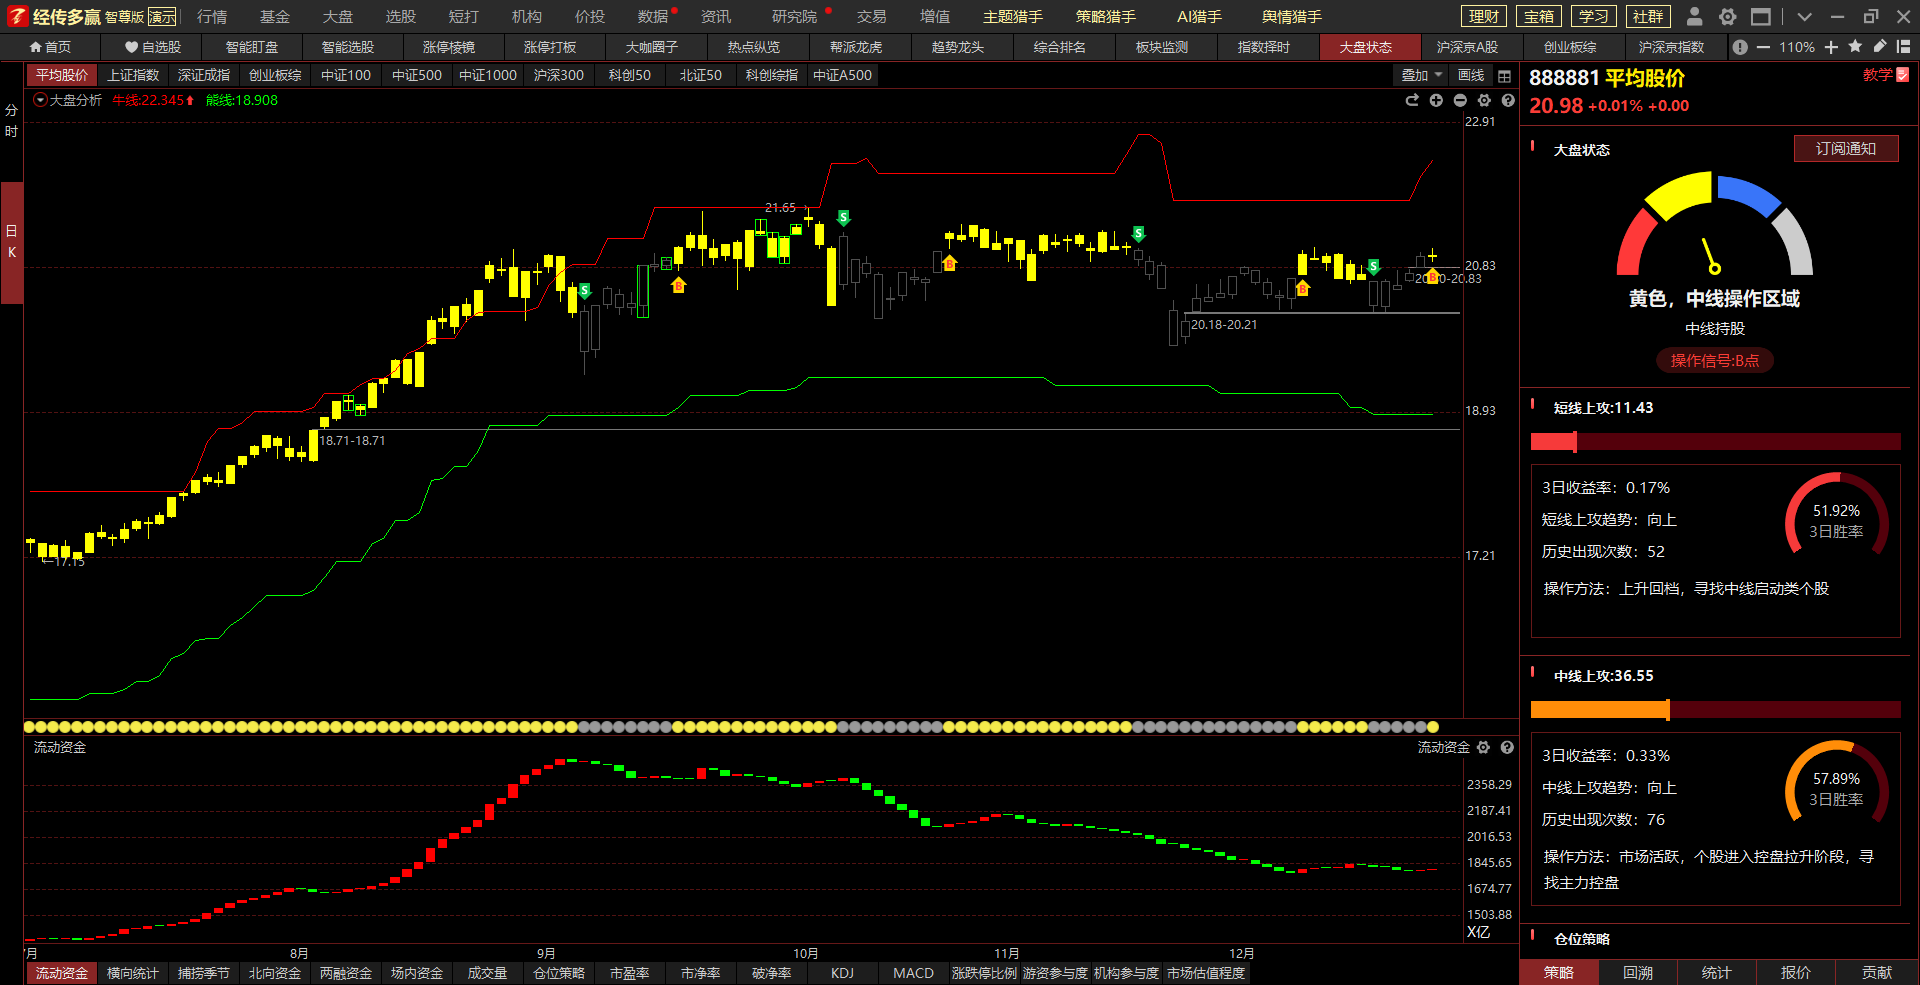
Task: Click the 中线上攻 orange progress bar
Action: click(1600, 709)
